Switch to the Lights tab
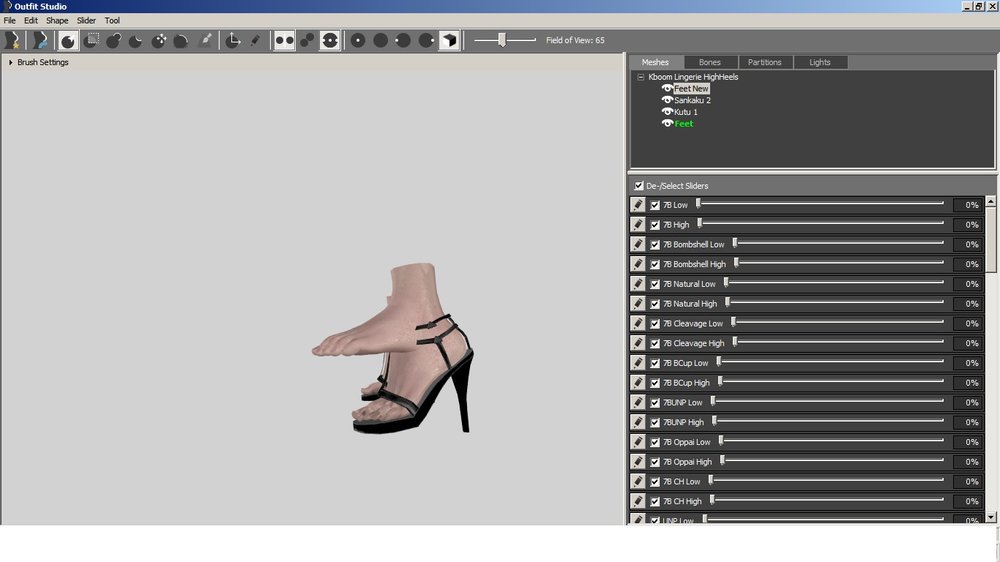This screenshot has width=1000, height=562. click(x=820, y=62)
